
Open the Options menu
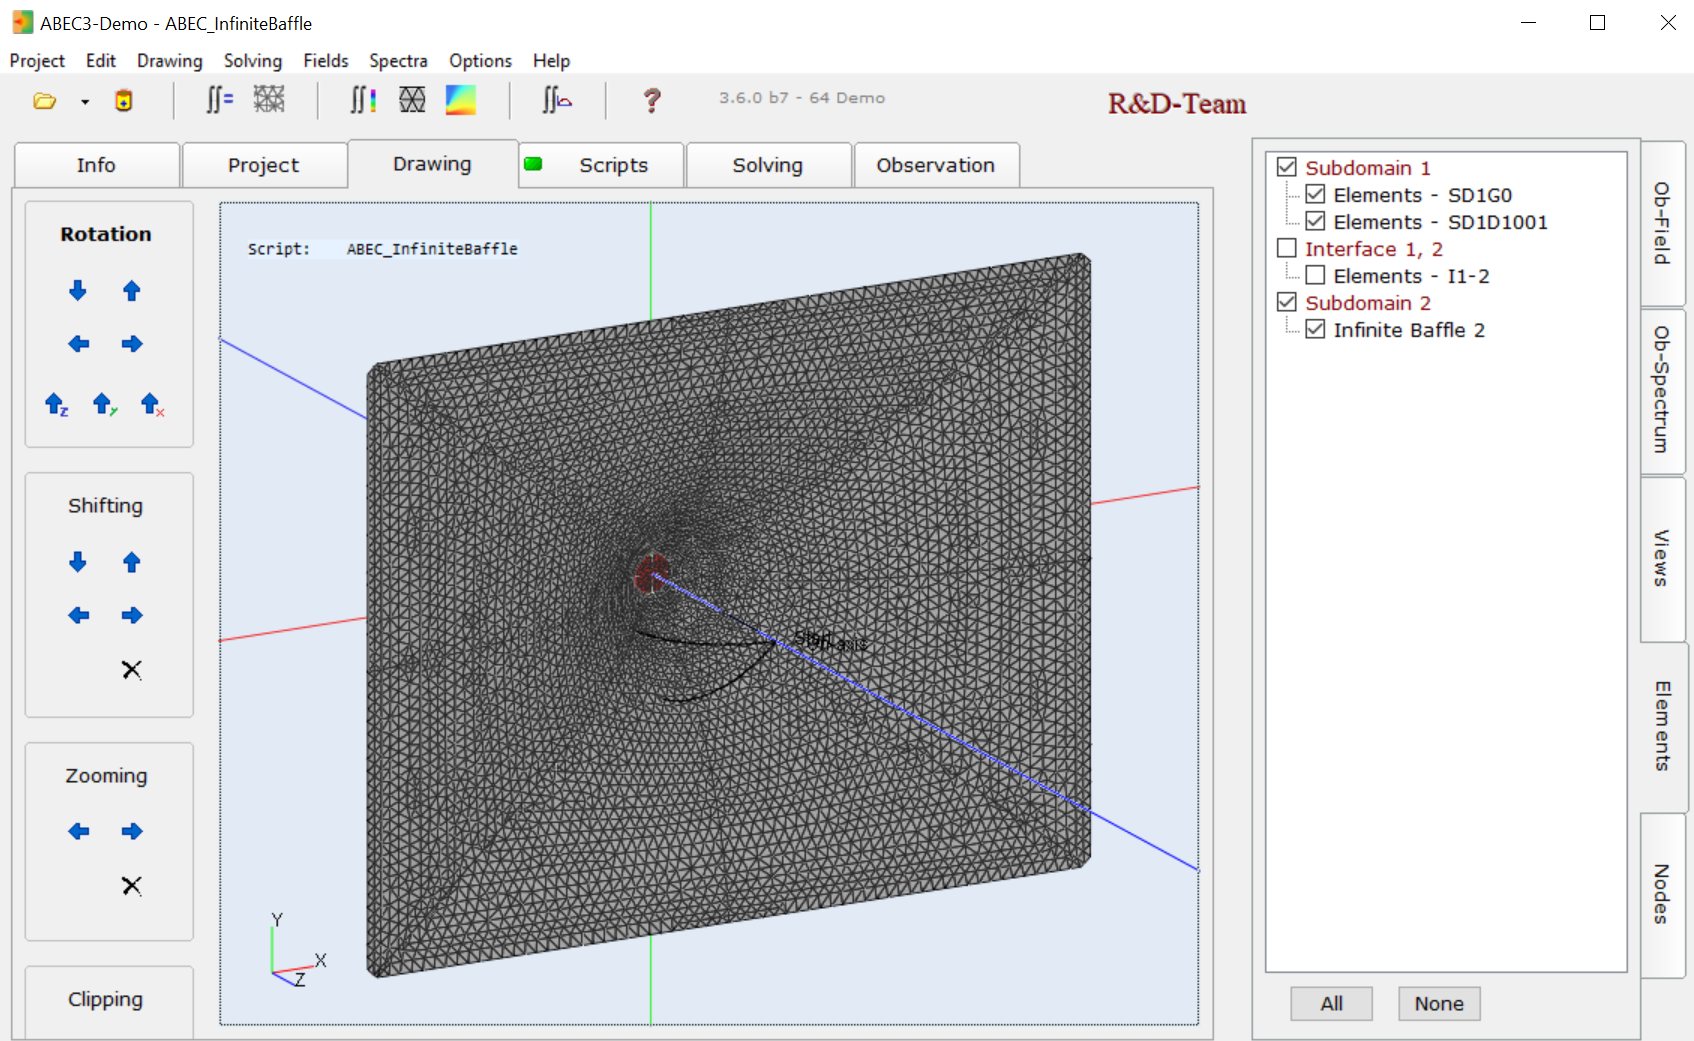(x=480, y=61)
